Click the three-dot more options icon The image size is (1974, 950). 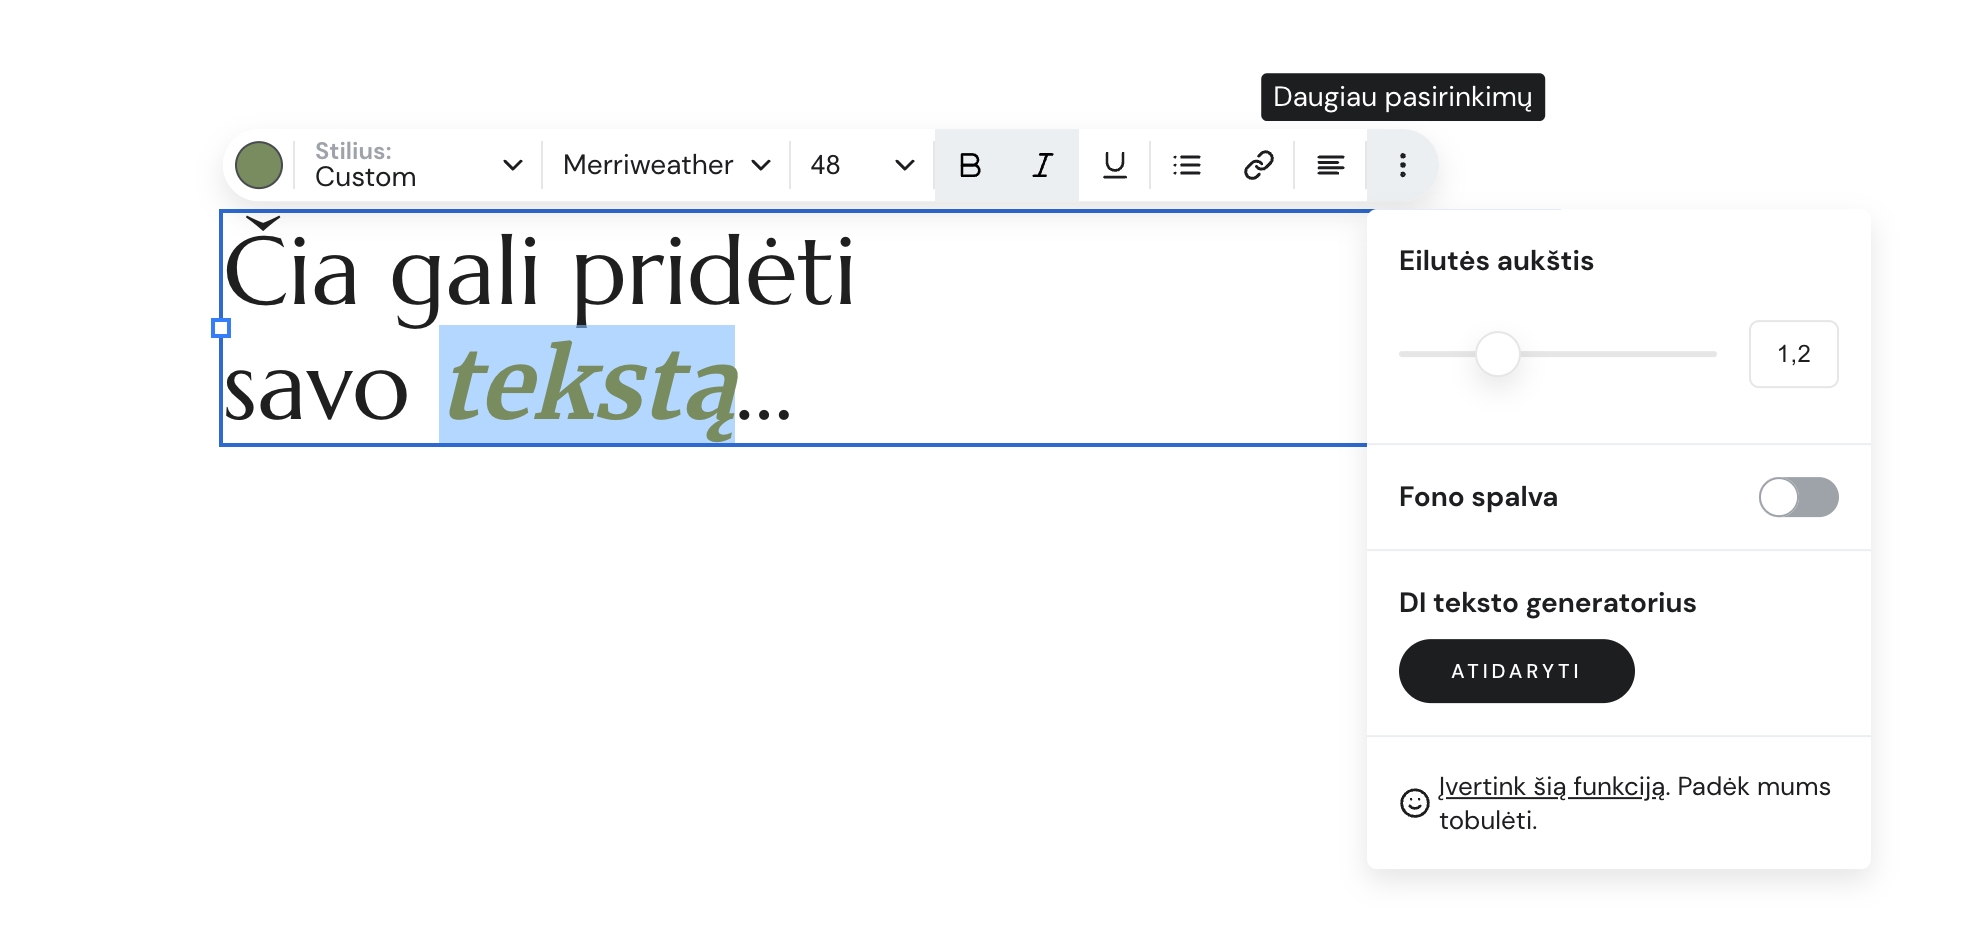click(1402, 165)
